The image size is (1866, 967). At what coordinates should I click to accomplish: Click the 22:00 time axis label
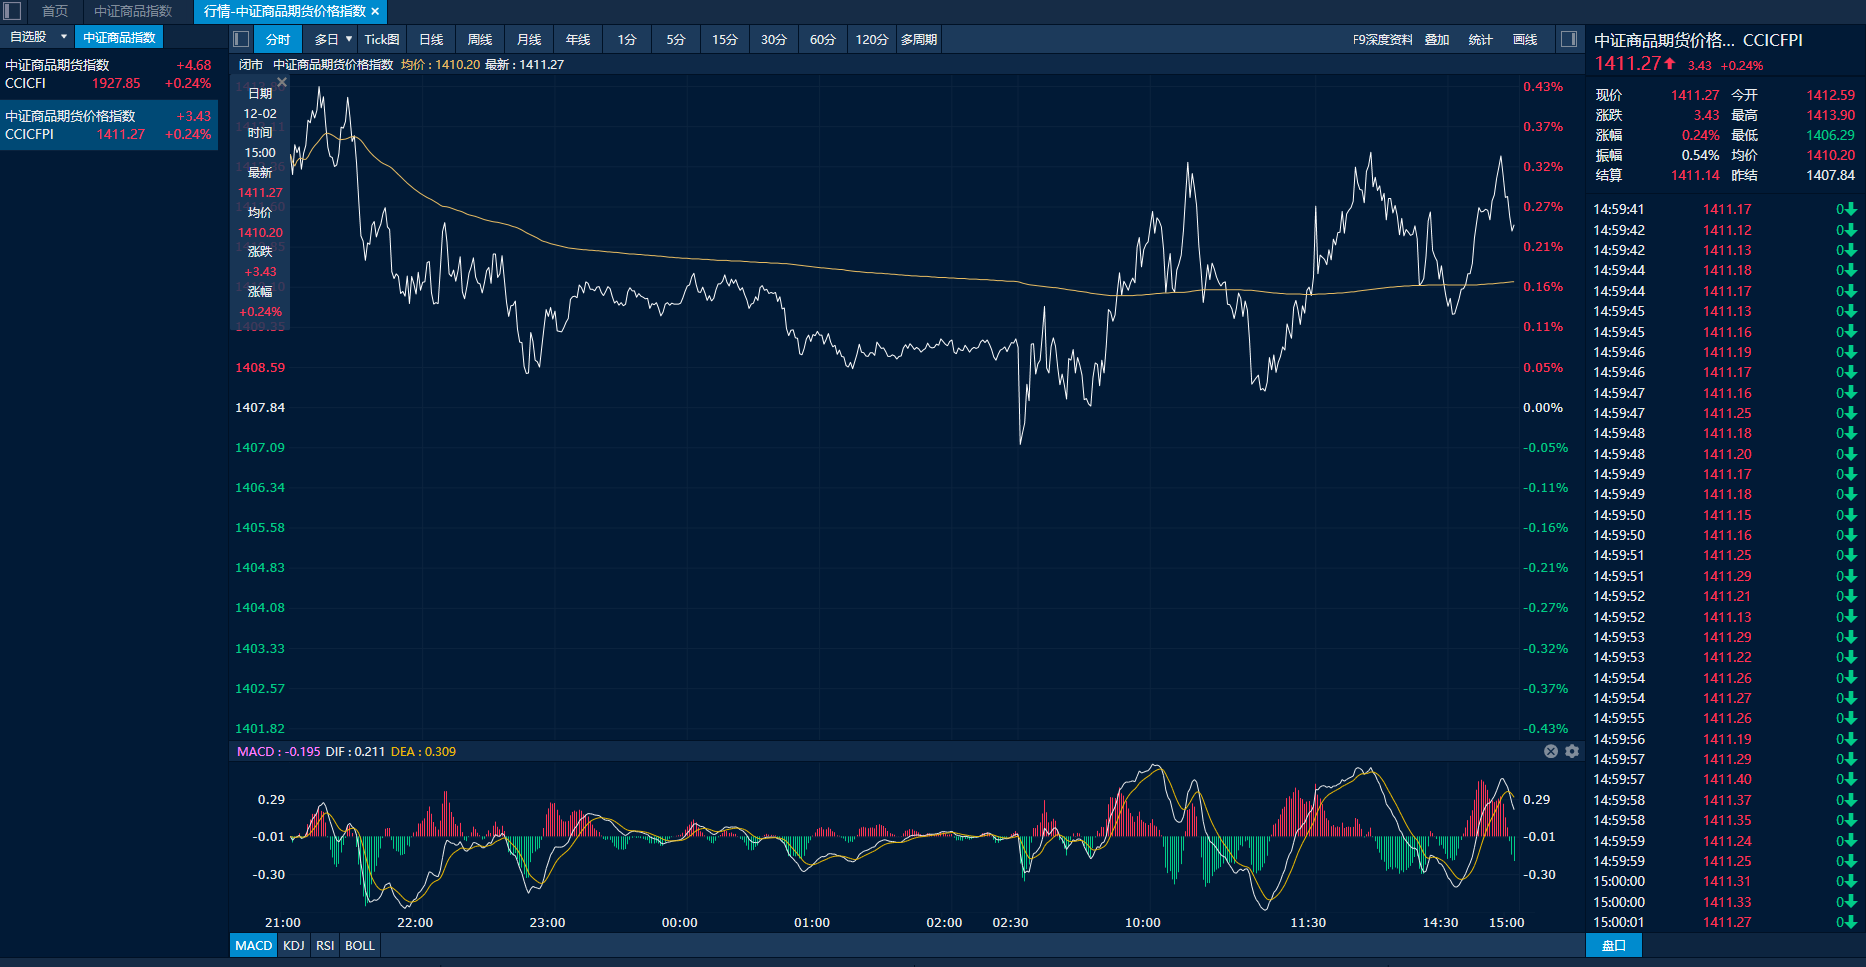point(415,922)
